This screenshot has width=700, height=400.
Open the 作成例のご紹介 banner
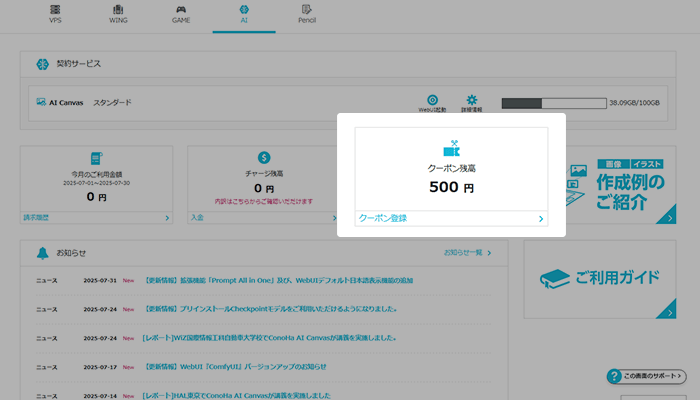click(621, 185)
